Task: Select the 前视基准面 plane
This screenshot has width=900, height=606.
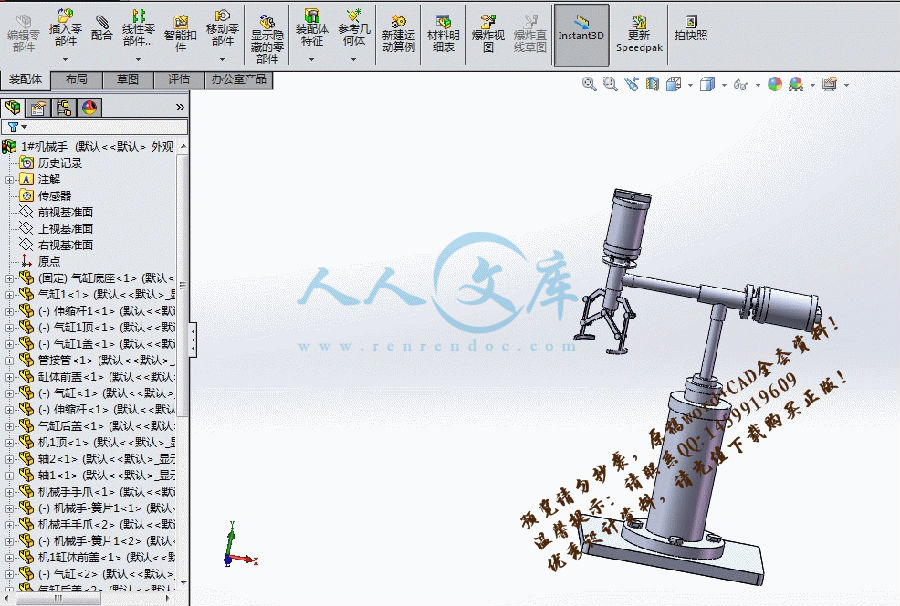Action: point(65,212)
